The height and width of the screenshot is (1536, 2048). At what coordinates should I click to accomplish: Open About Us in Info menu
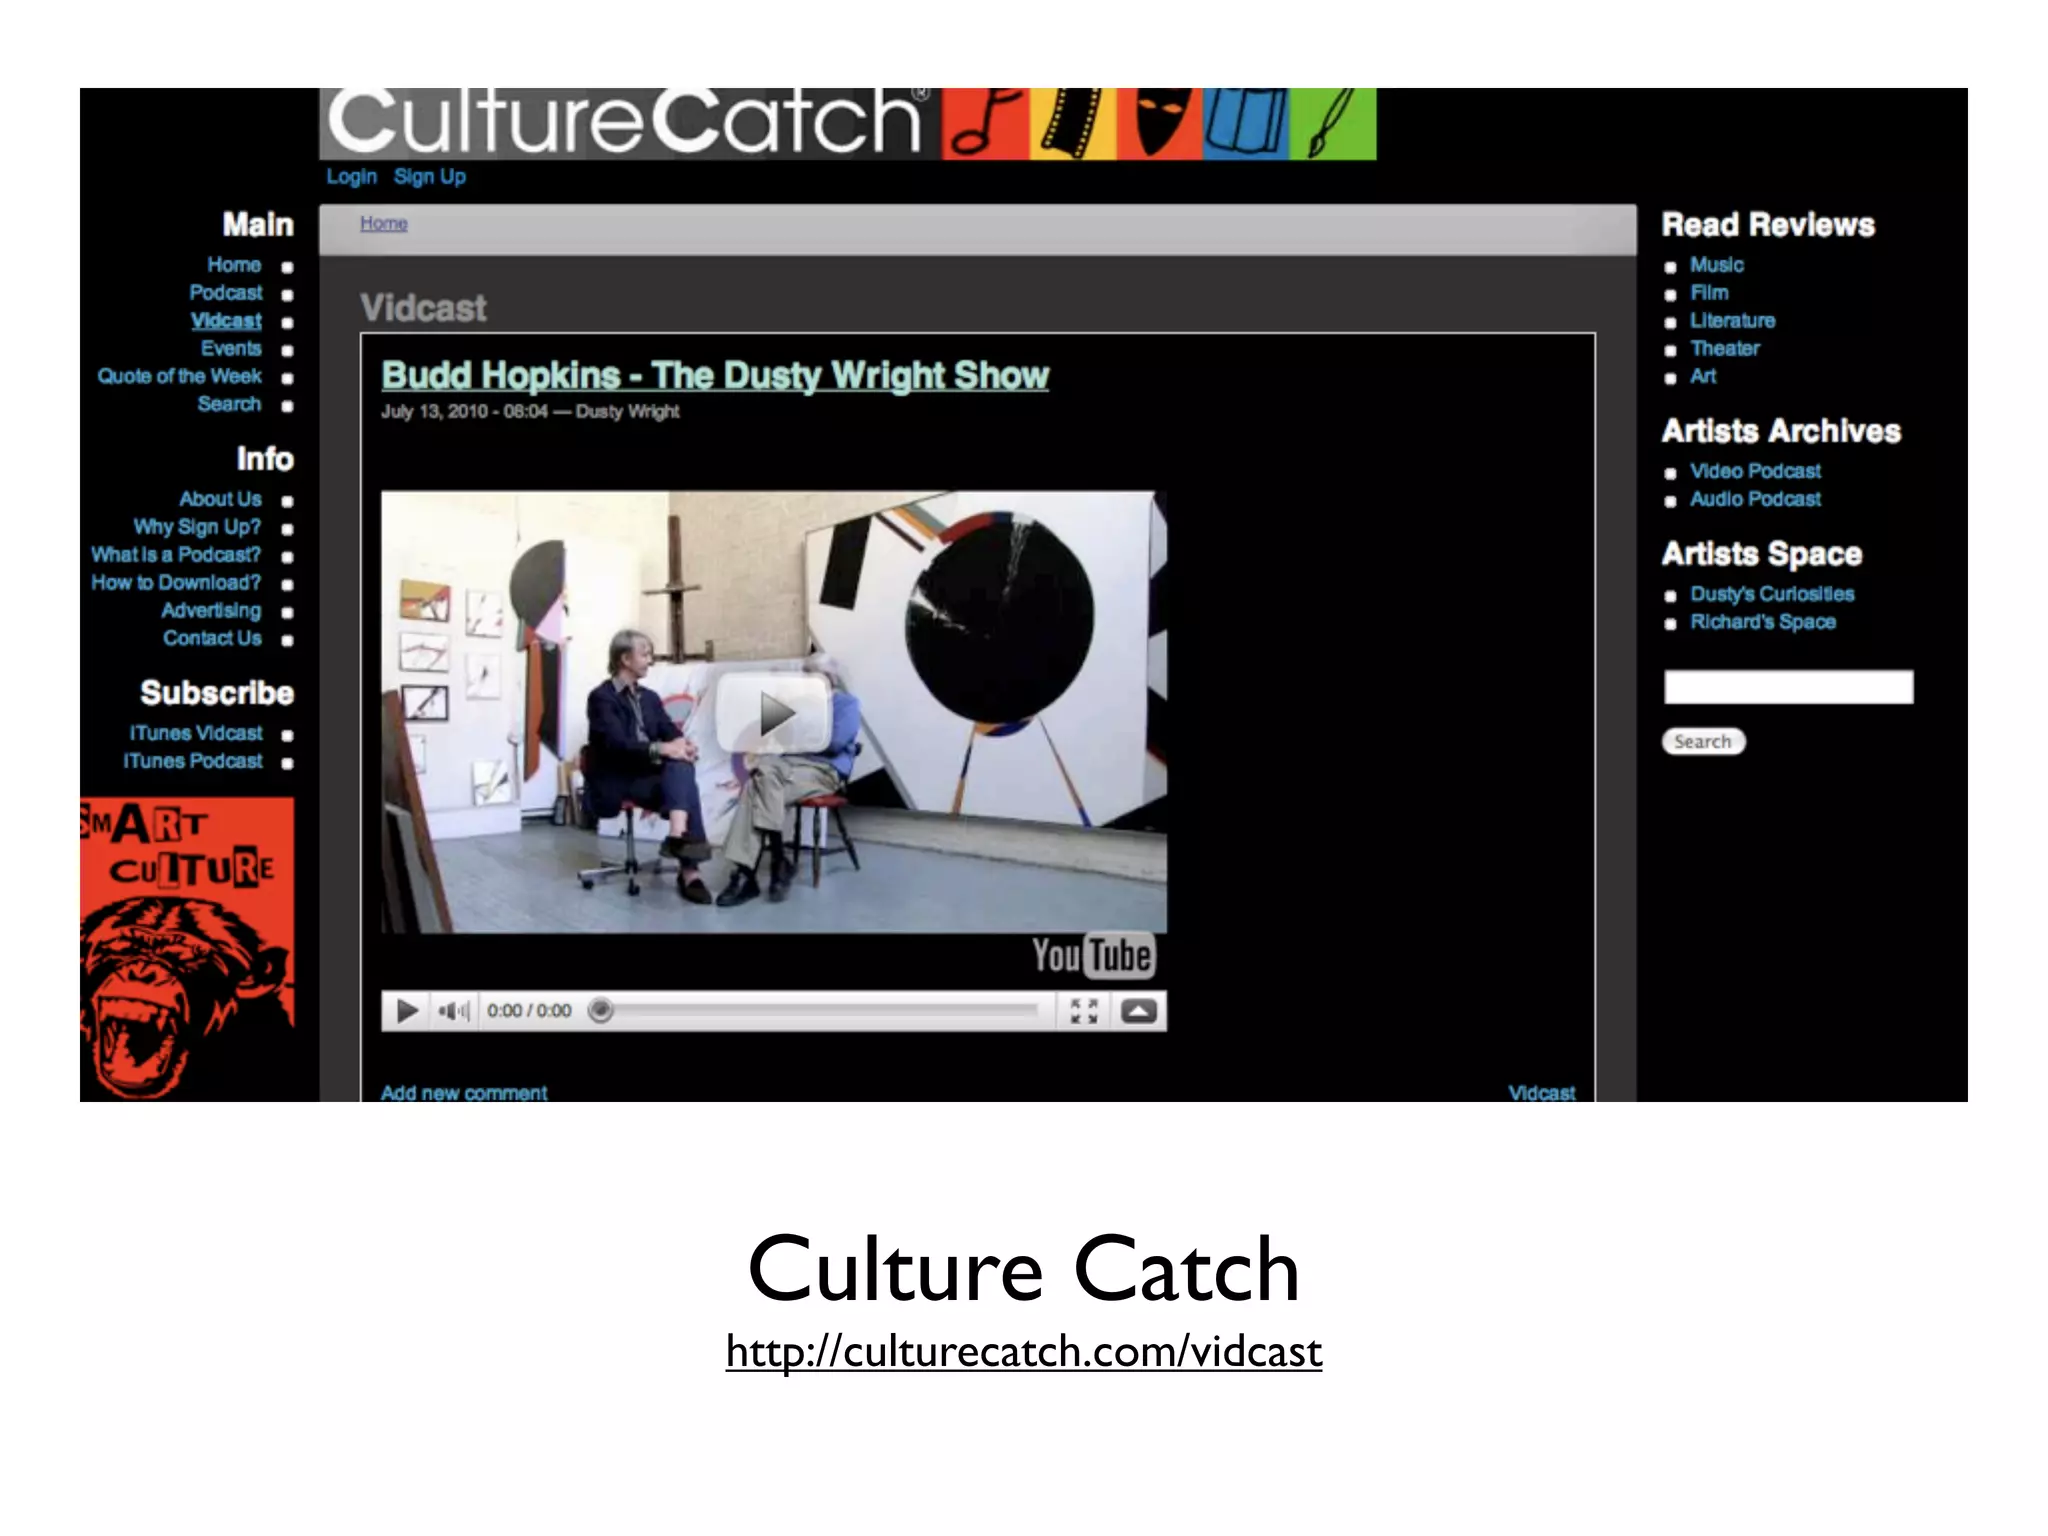pyautogui.click(x=220, y=499)
